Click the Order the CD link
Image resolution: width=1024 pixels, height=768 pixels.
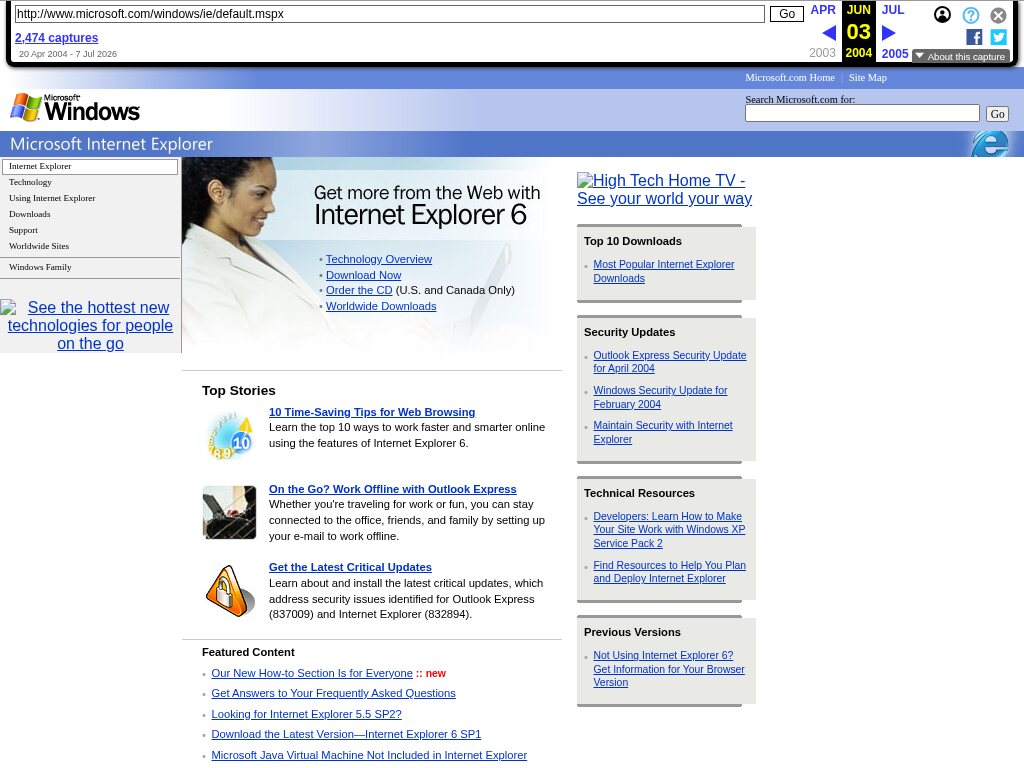click(x=359, y=291)
